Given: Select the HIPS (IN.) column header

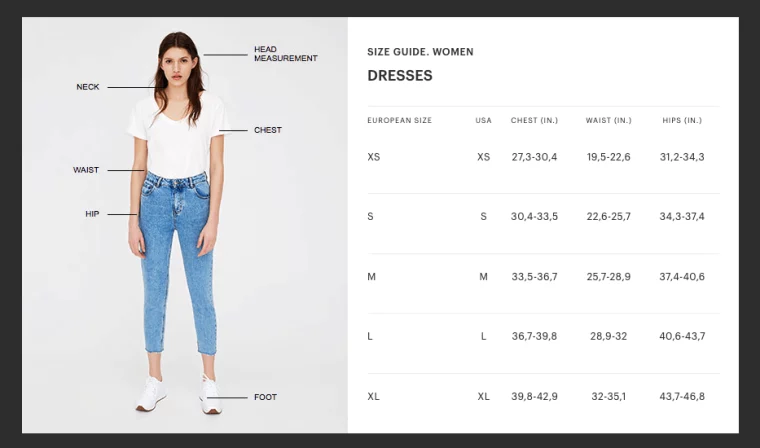Looking at the screenshot, I should [681, 121].
